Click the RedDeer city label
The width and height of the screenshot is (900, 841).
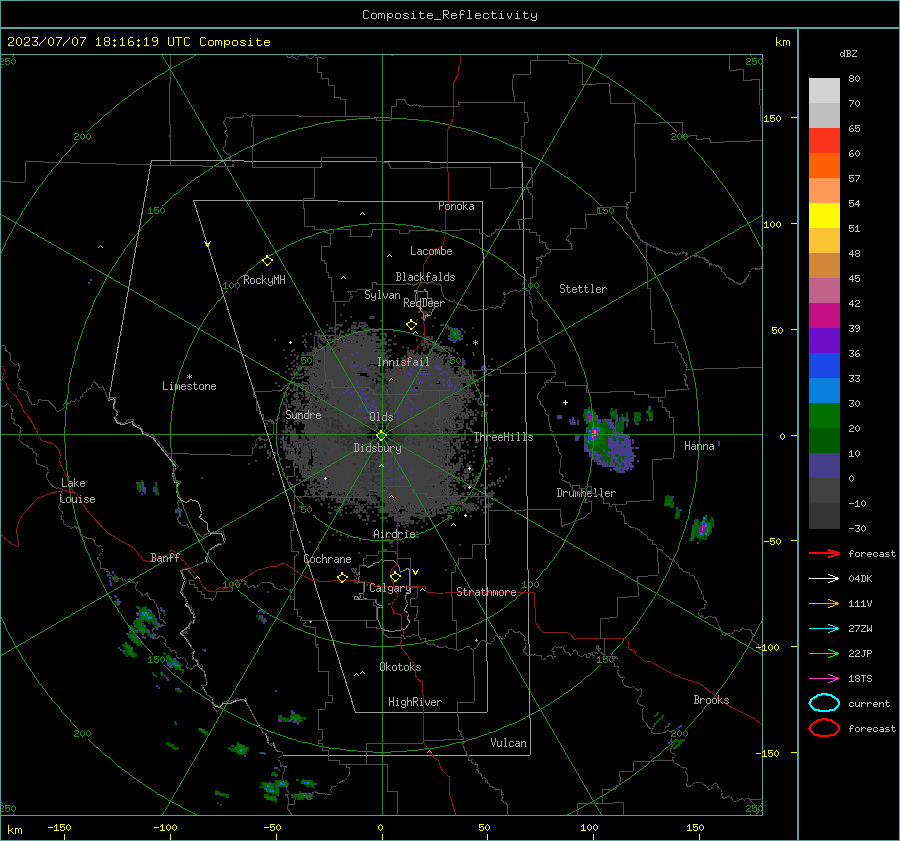click(424, 303)
